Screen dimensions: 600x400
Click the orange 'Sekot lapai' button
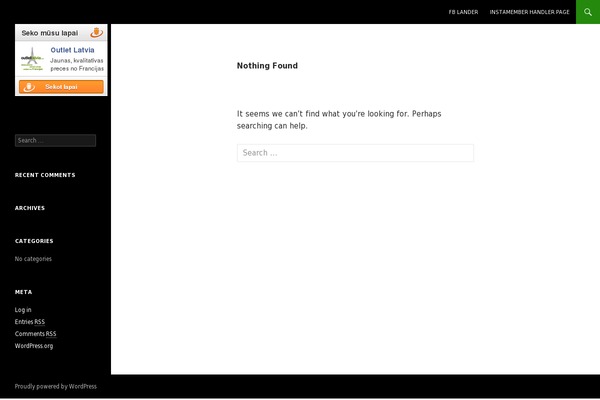pyautogui.click(x=61, y=87)
